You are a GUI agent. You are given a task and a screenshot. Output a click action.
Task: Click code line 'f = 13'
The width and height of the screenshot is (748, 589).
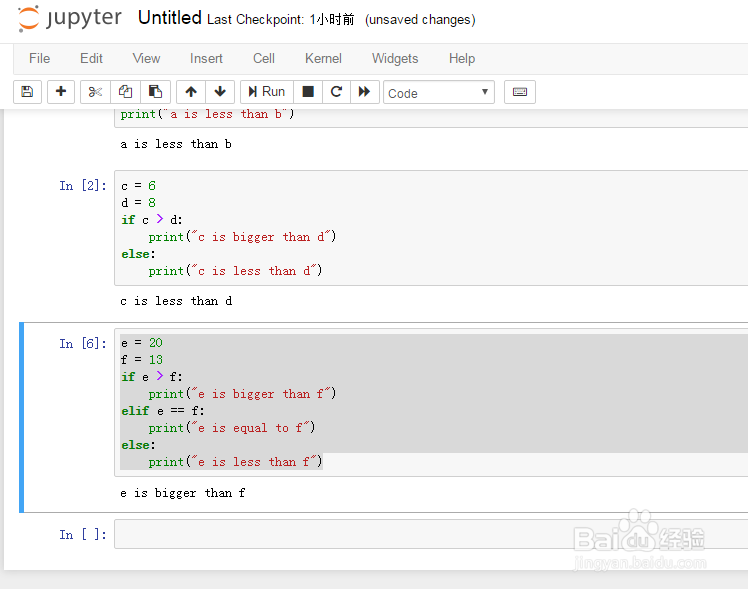(142, 360)
